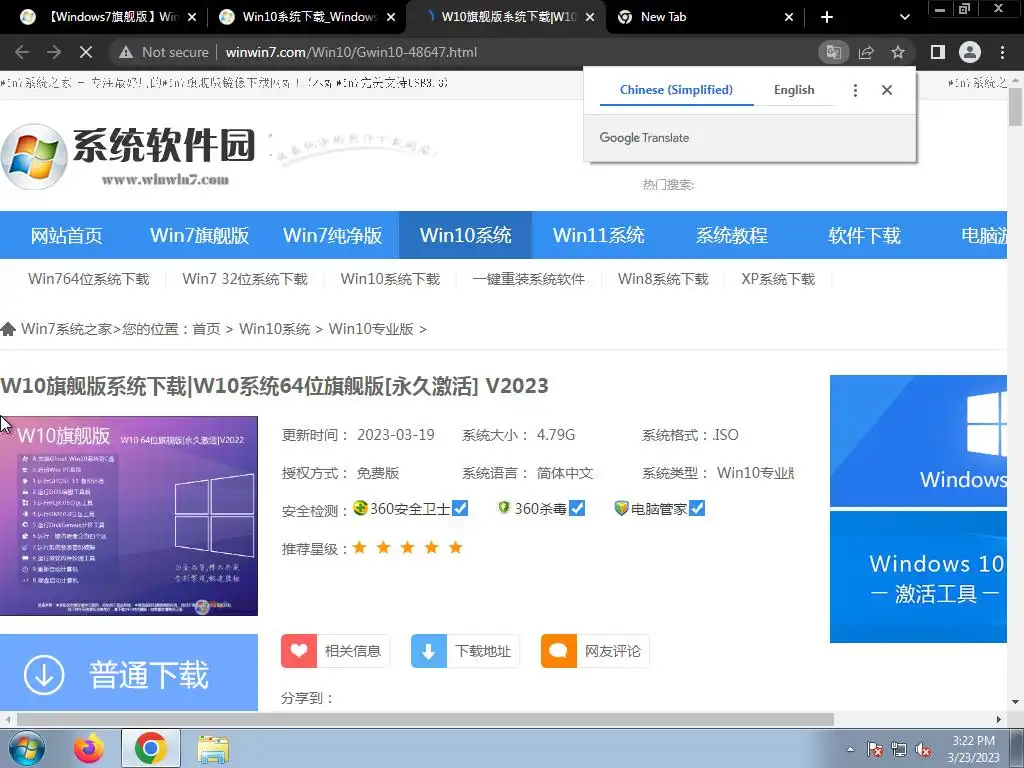
Task: Click the 一键重装系统软件 link
Action: coord(529,279)
